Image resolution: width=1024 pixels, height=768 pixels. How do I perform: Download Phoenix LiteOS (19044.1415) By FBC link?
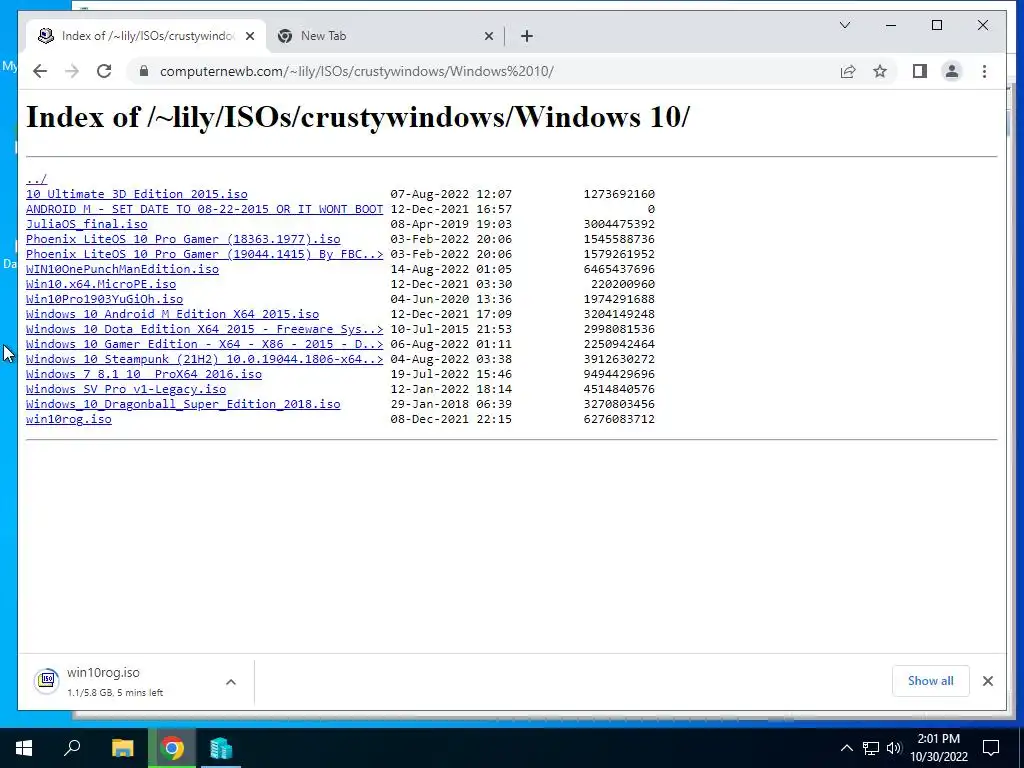coord(204,254)
